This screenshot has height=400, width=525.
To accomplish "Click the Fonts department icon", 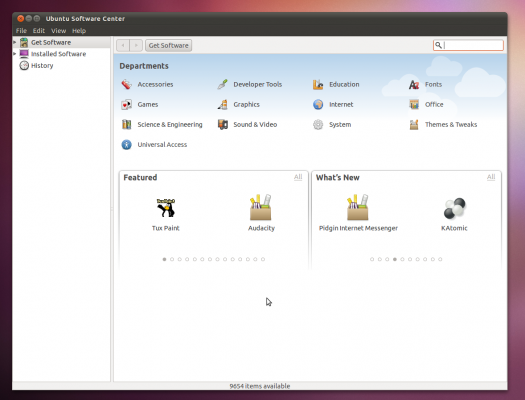I will (414, 84).
